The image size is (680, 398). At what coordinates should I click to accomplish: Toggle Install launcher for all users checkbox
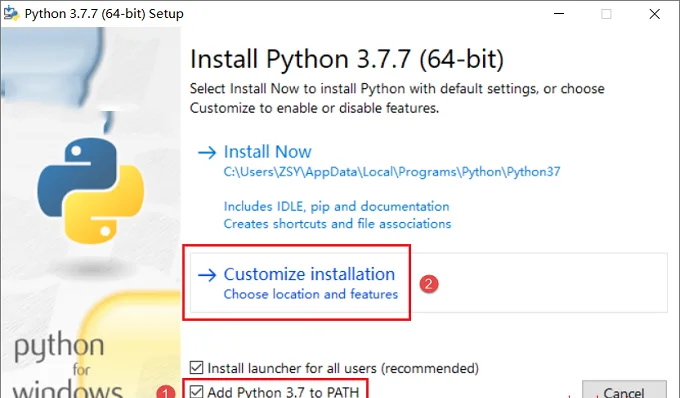pyautogui.click(x=196, y=368)
